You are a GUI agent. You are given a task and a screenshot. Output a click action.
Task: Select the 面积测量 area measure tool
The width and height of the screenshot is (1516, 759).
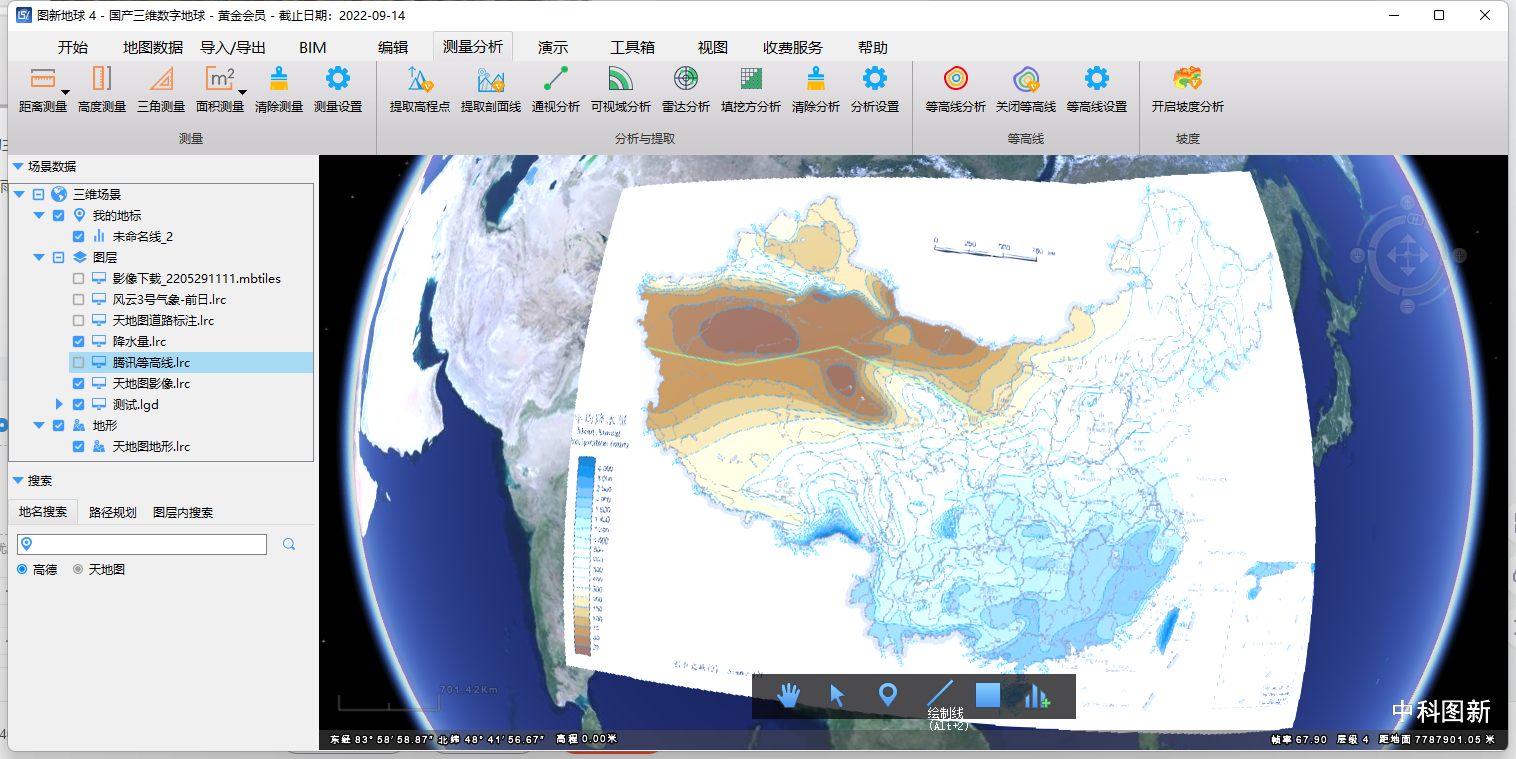(x=220, y=89)
